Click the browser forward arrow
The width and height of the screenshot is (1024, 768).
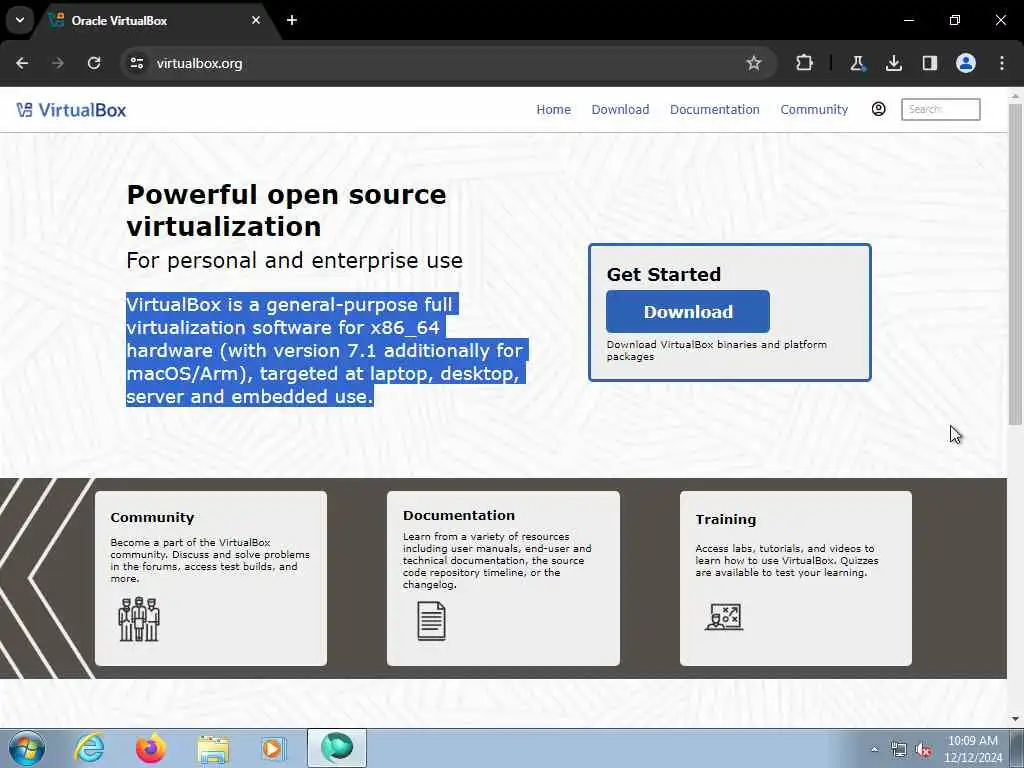58,63
